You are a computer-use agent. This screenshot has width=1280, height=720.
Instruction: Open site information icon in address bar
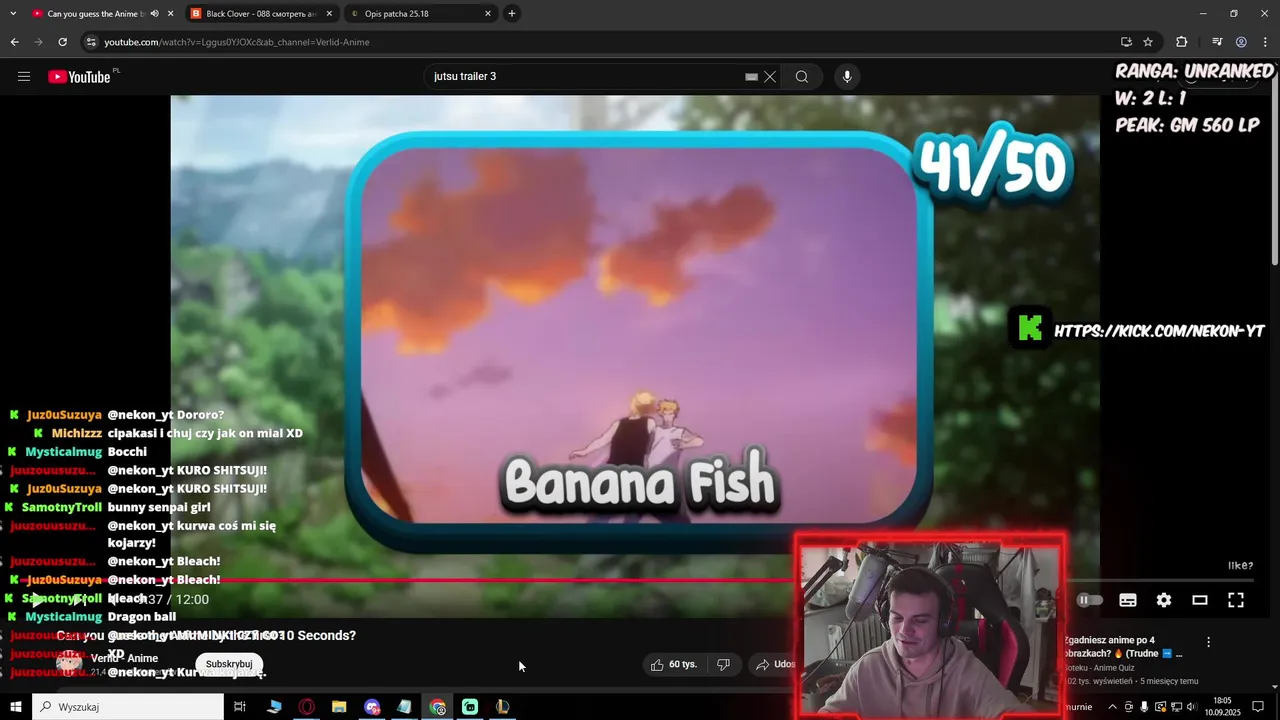tap(91, 42)
